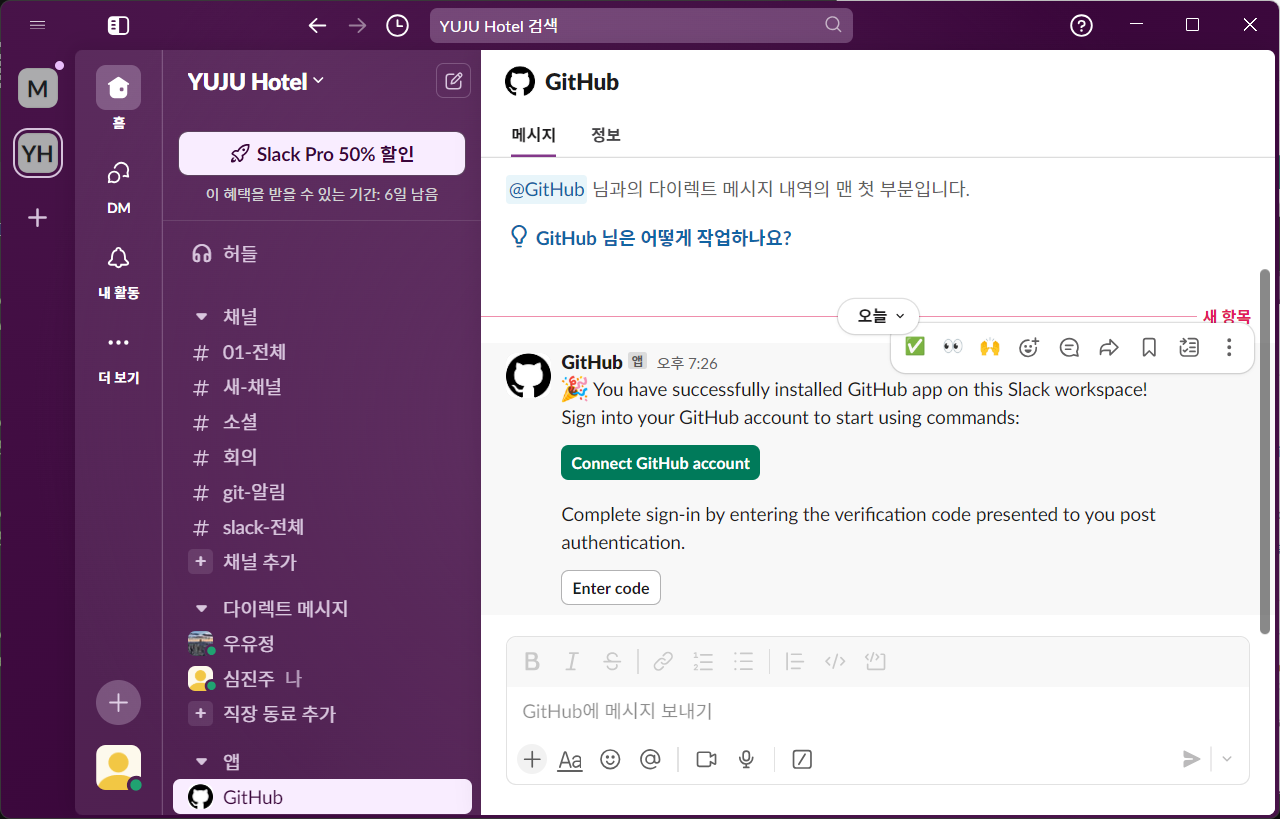Image resolution: width=1280 pixels, height=819 pixels.
Task: Open the 새-채널 channel
Action: pos(322,387)
